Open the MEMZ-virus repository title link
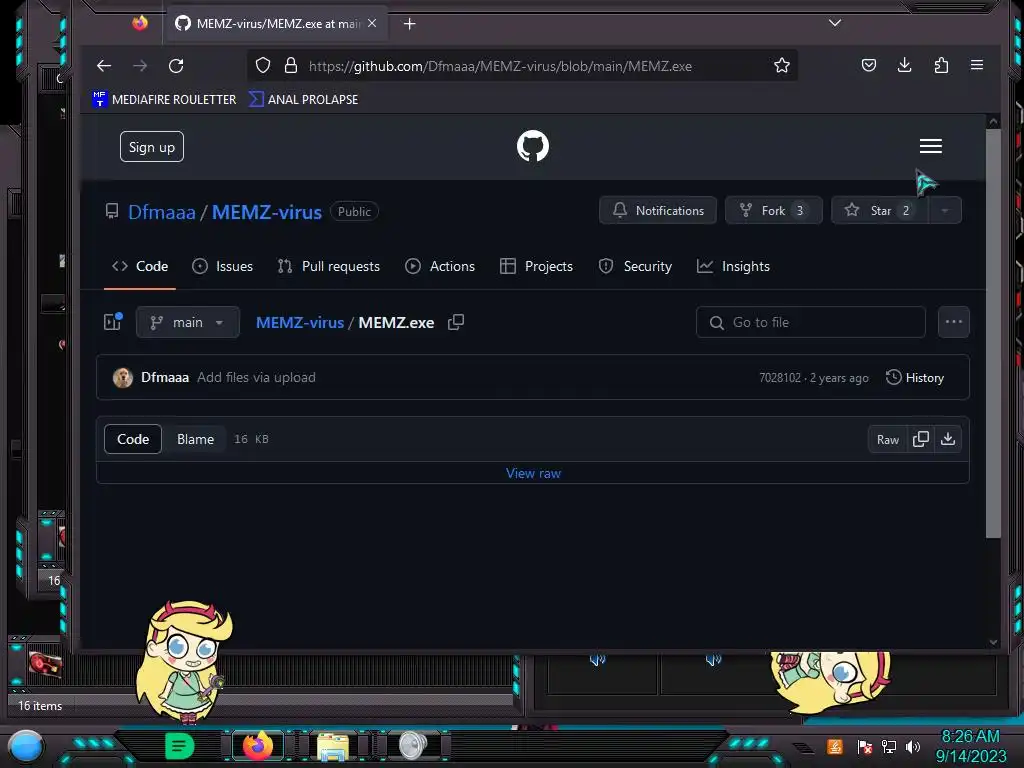 [266, 212]
